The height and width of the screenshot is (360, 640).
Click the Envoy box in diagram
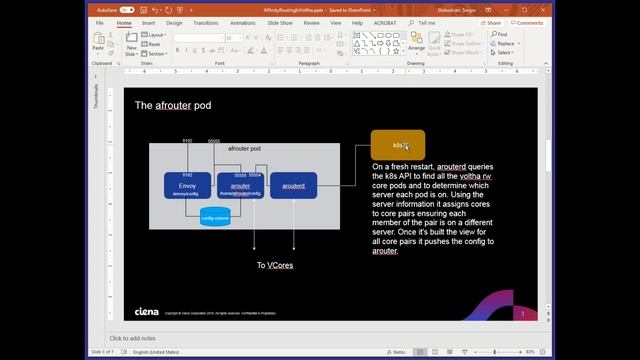tap(187, 186)
